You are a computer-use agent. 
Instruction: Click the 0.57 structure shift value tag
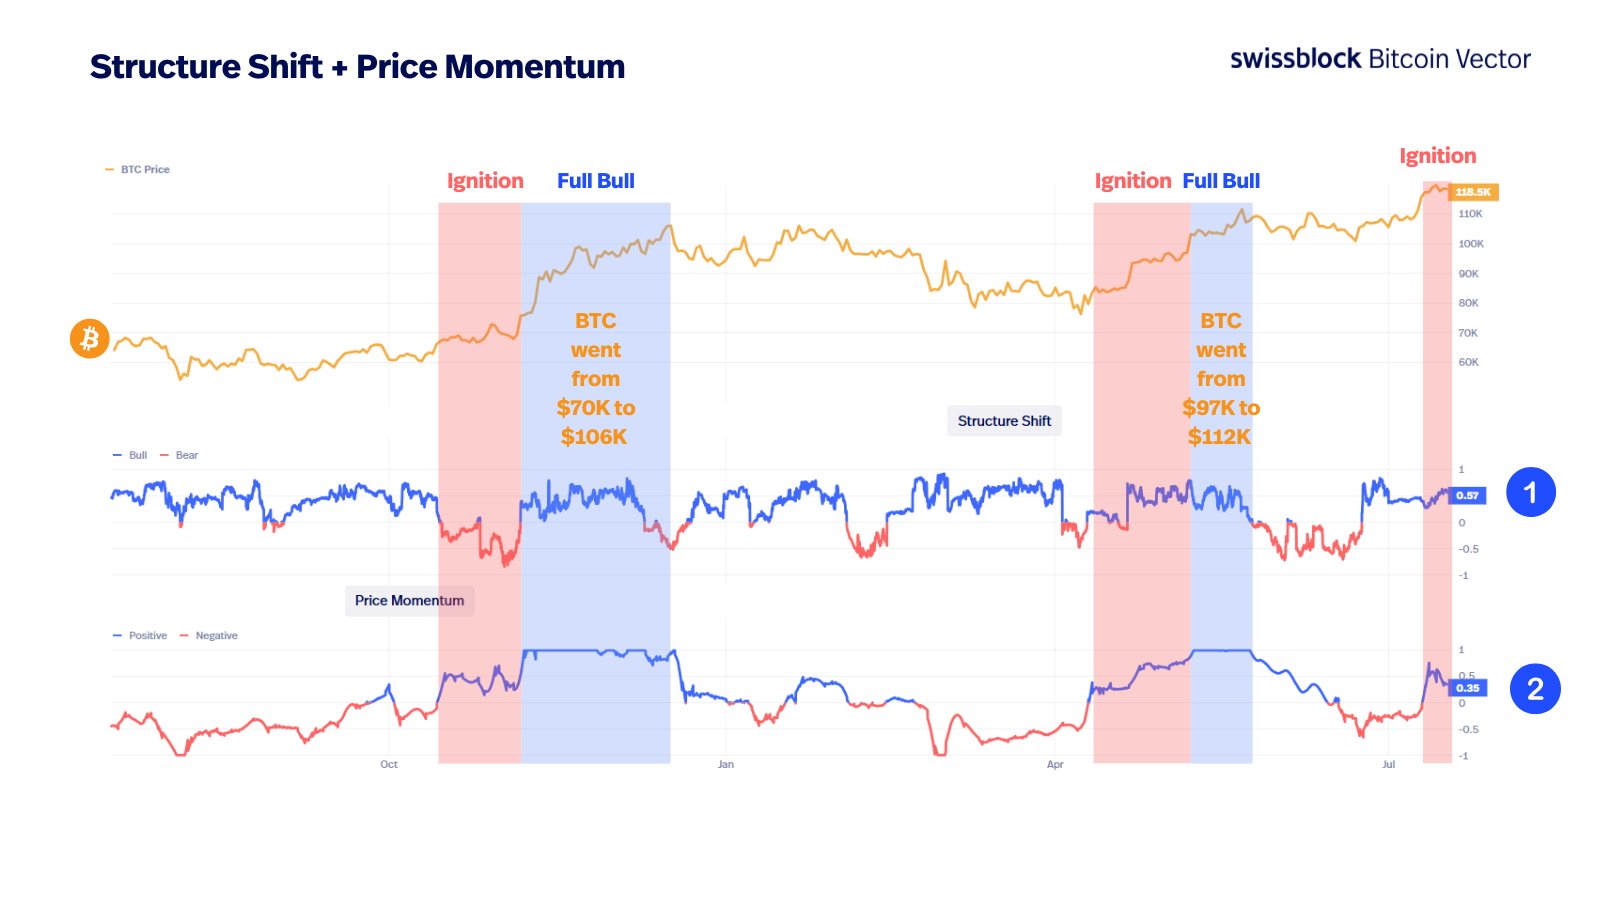click(1467, 496)
